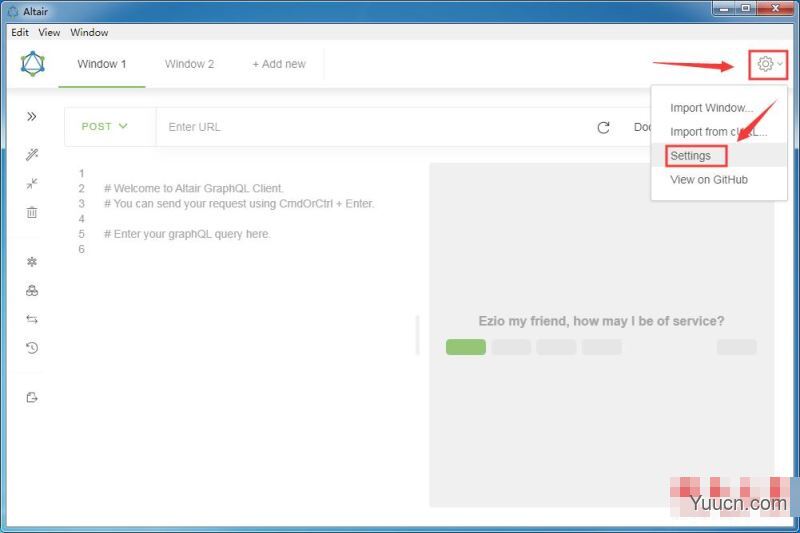Open the snowflake icon in sidebar
800x533 pixels.
pos(32,262)
